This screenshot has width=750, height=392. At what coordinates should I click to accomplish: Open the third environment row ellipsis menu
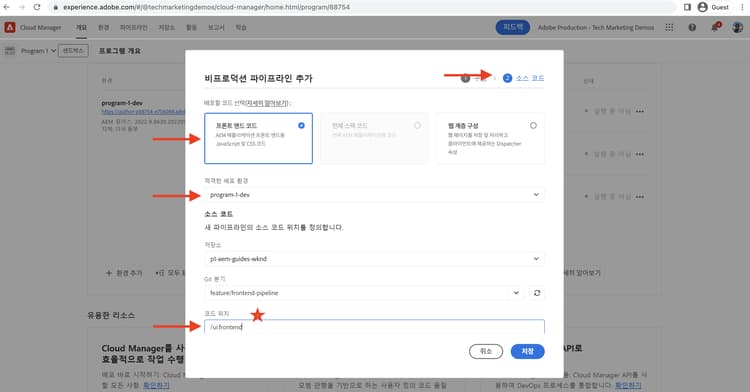click(x=640, y=196)
